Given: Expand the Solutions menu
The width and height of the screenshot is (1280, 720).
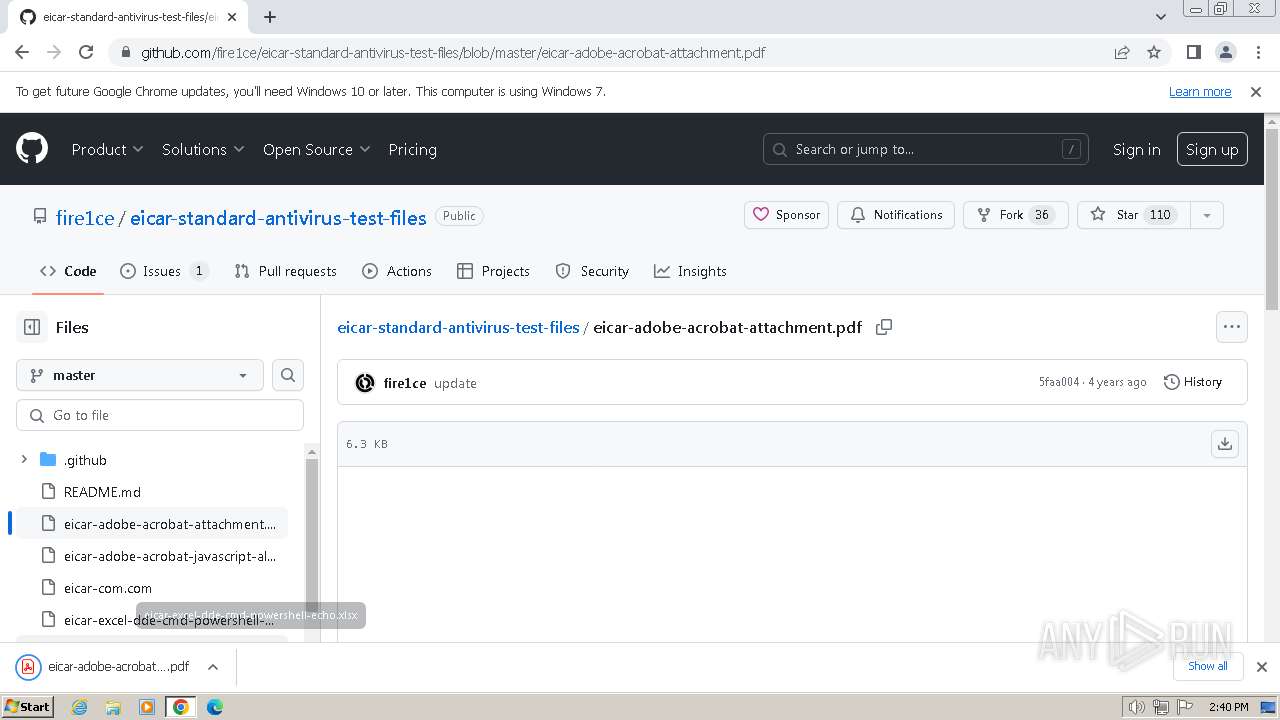Looking at the screenshot, I should (x=203, y=149).
